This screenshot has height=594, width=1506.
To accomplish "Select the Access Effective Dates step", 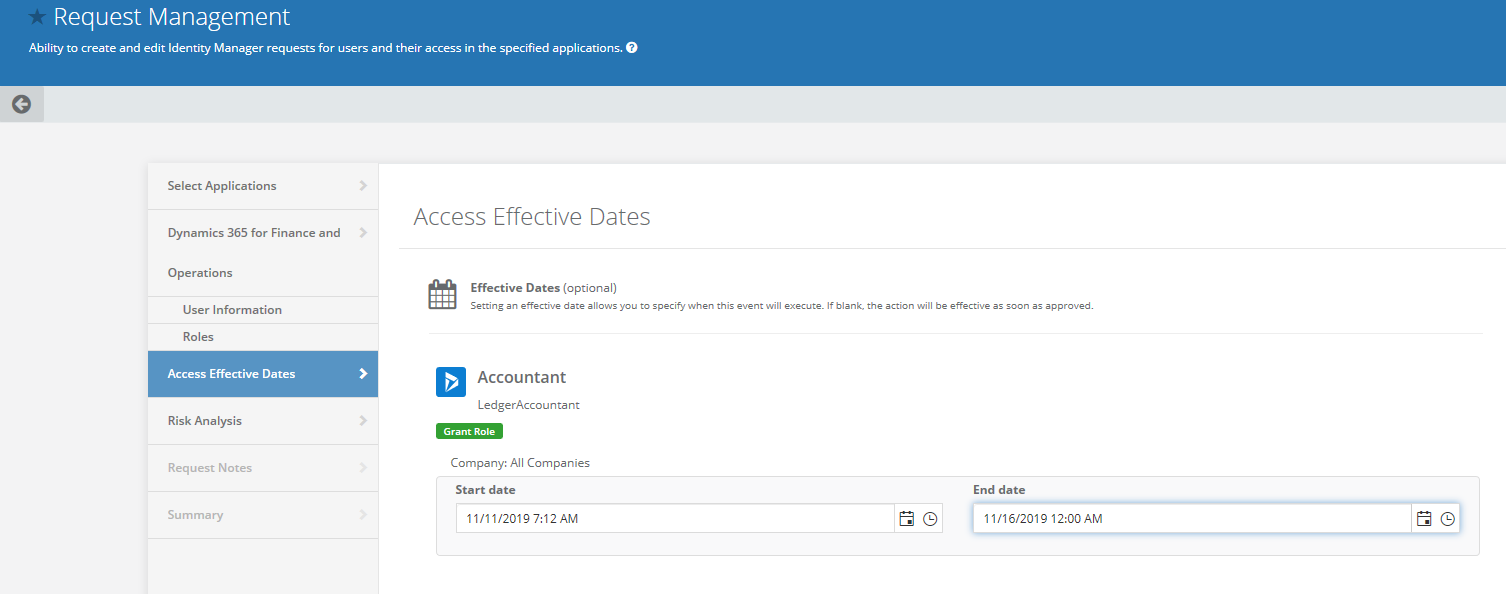I will (232, 374).
